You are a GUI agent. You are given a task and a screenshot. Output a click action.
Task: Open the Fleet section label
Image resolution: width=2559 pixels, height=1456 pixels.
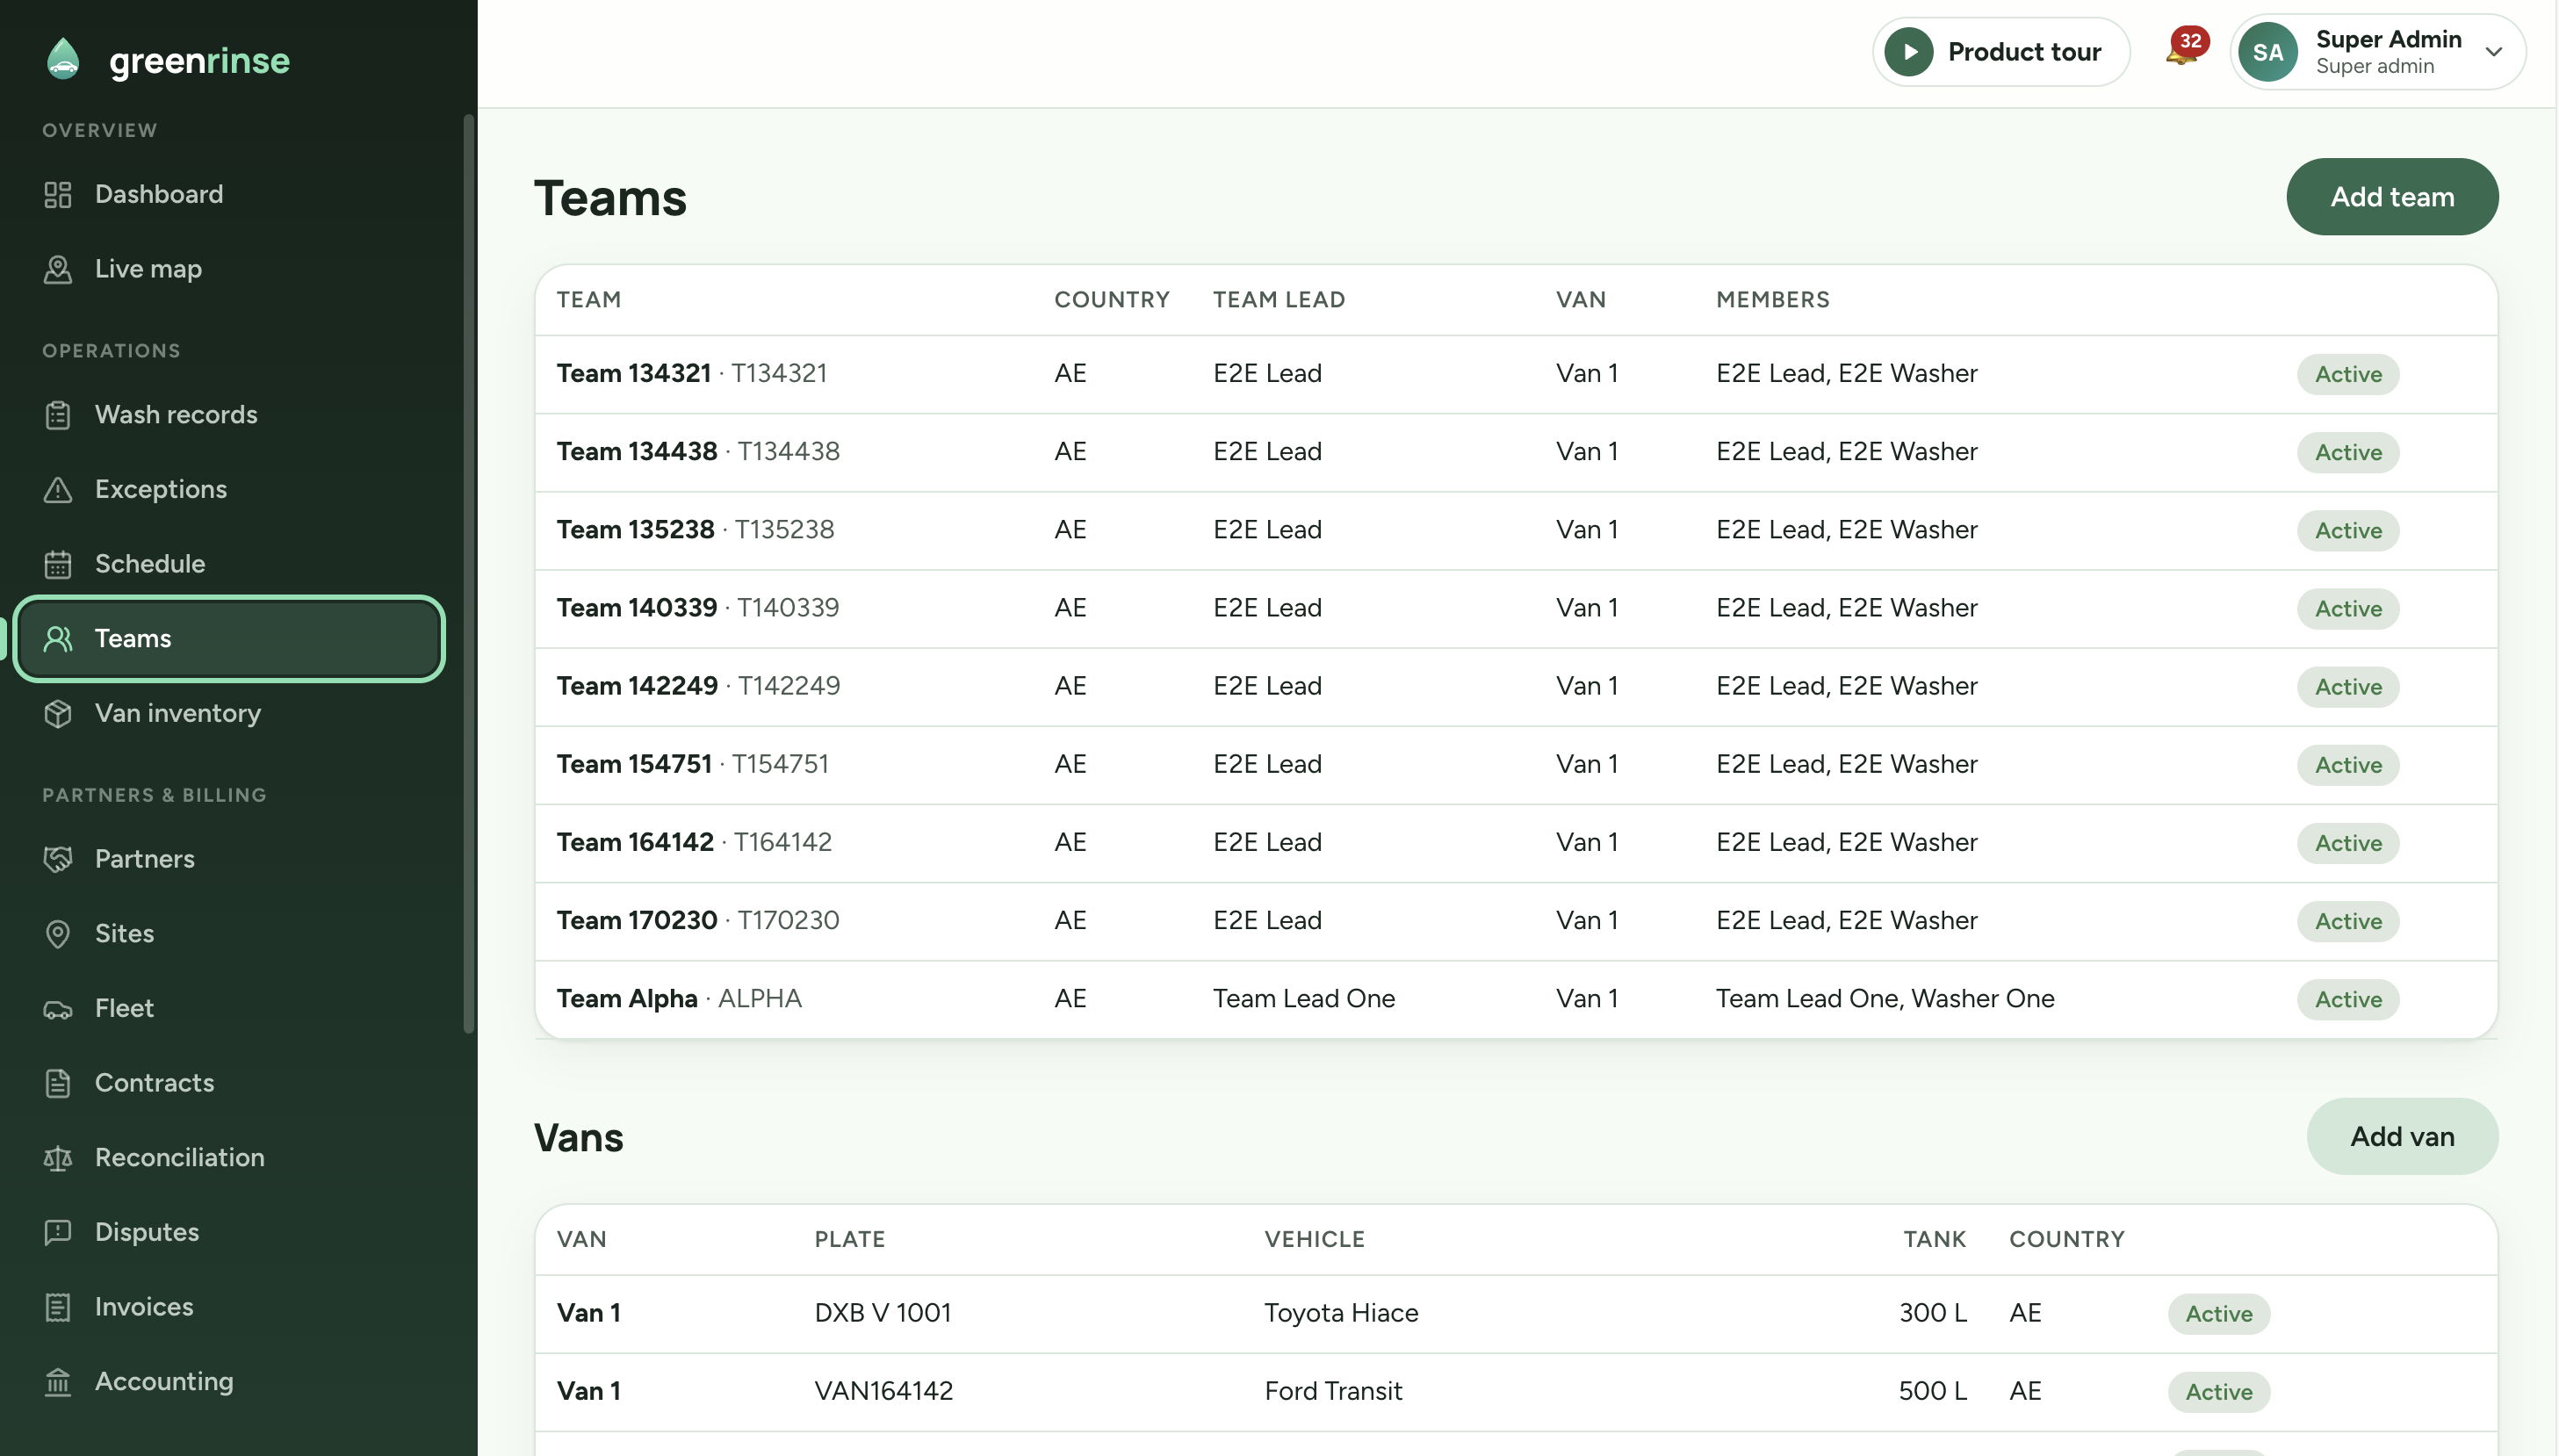[124, 1008]
